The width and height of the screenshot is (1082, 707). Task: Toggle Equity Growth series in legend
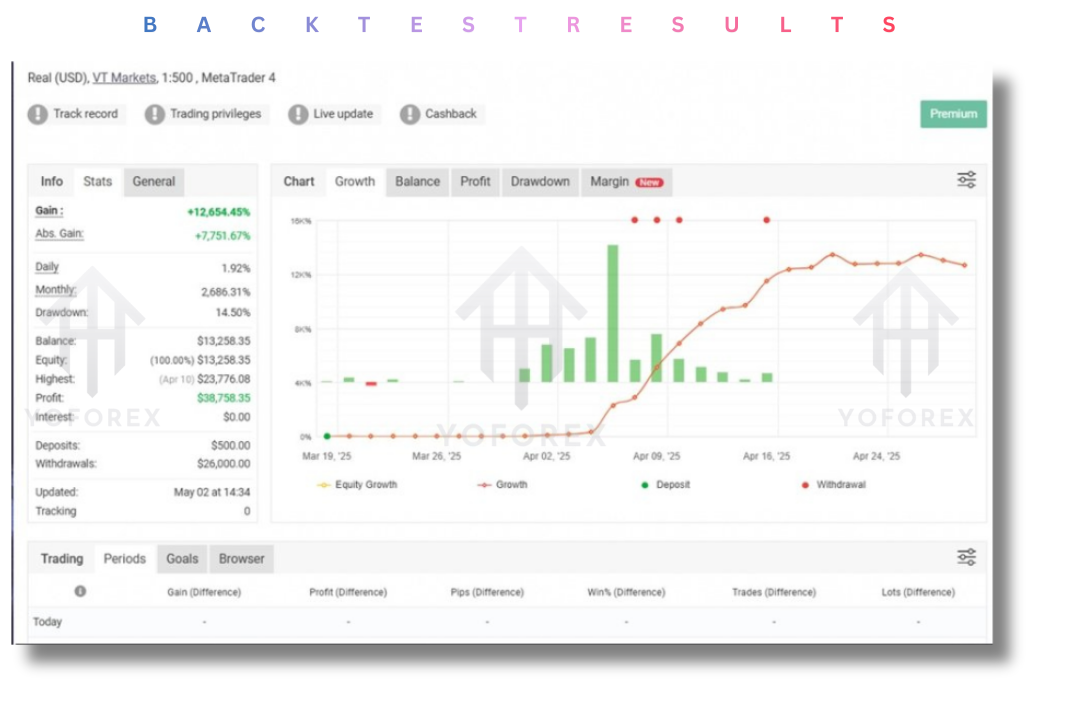357,485
